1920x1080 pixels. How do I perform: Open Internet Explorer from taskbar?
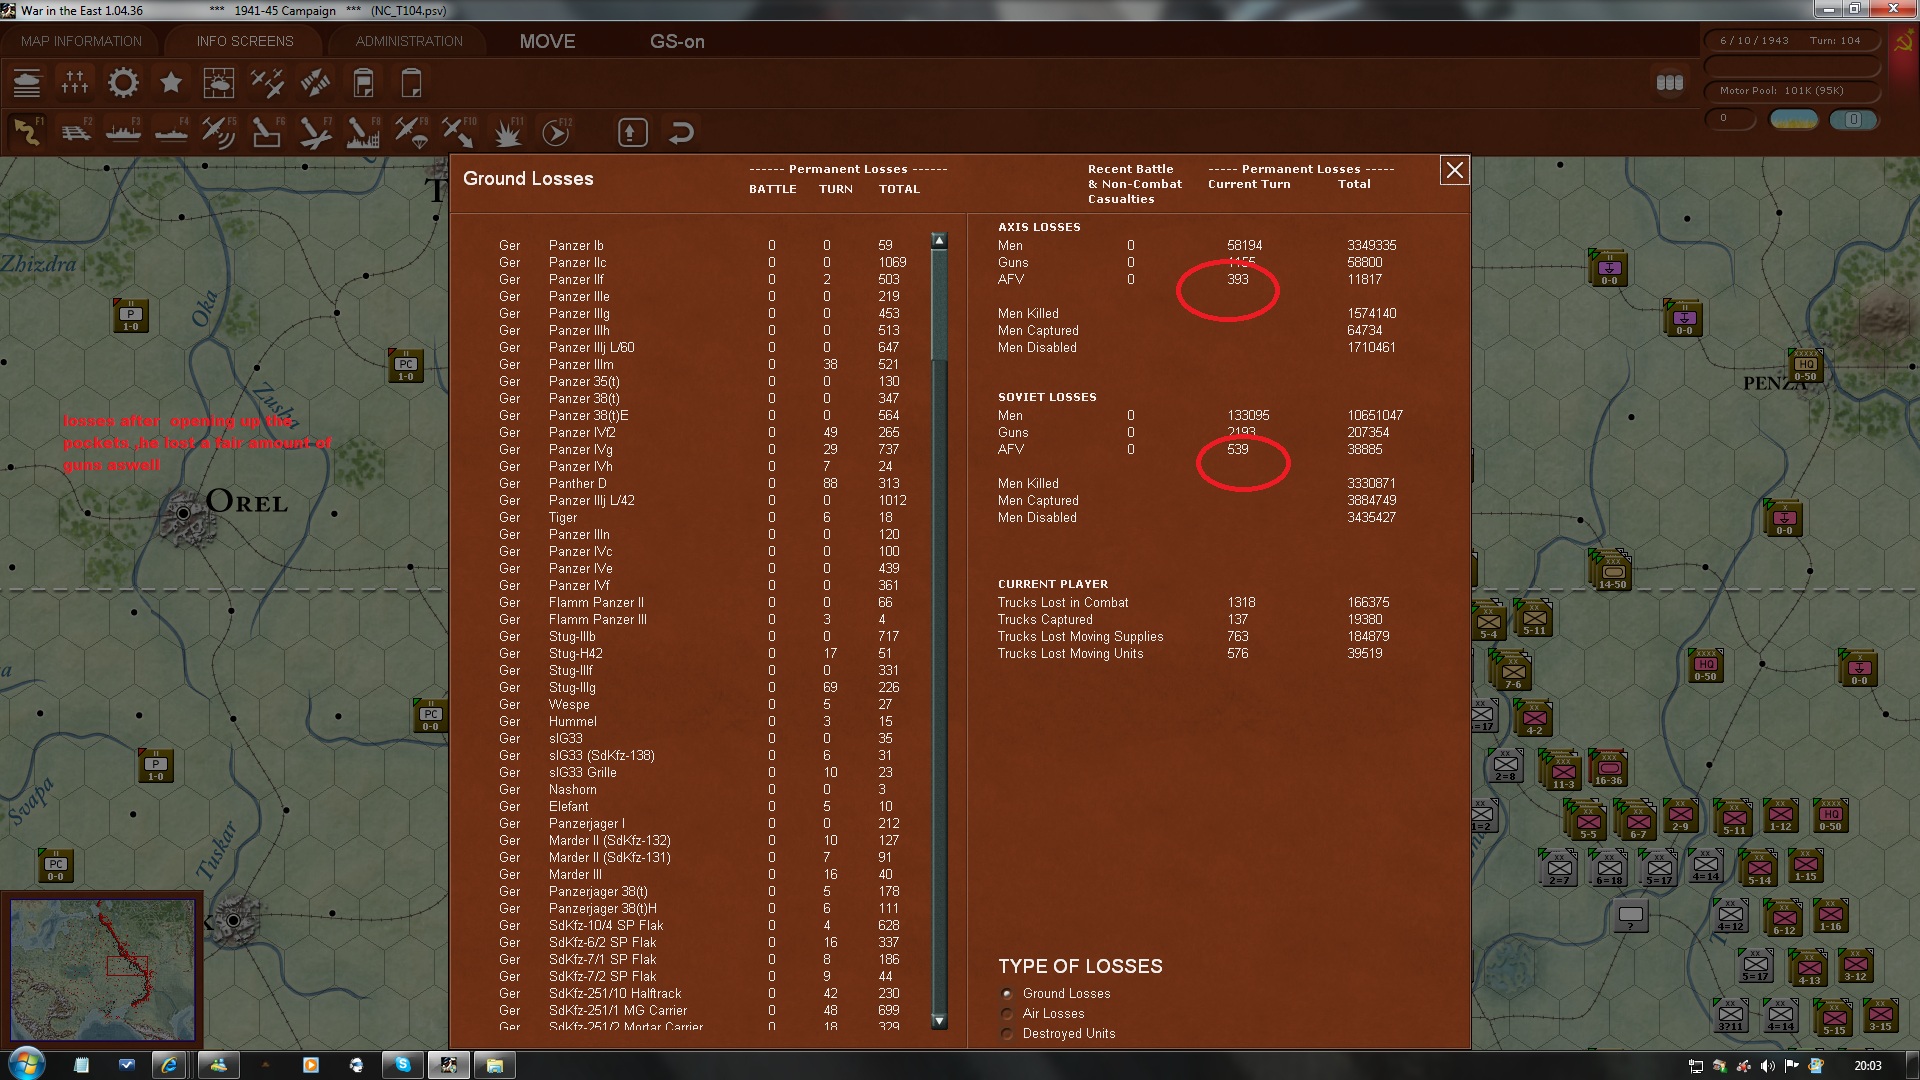tap(169, 1064)
